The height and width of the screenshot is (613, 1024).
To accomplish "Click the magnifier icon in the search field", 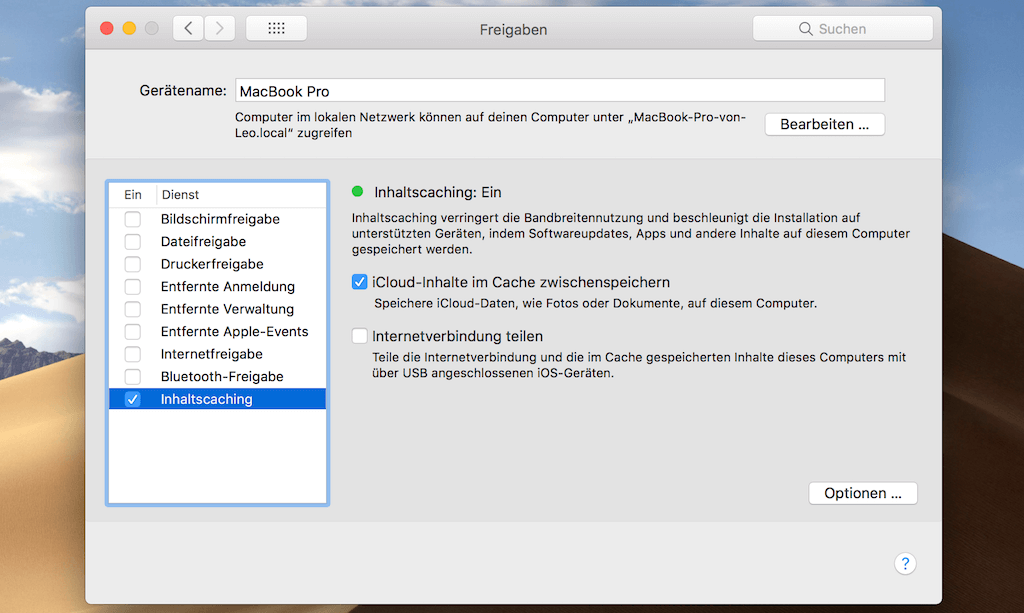I will (806, 29).
